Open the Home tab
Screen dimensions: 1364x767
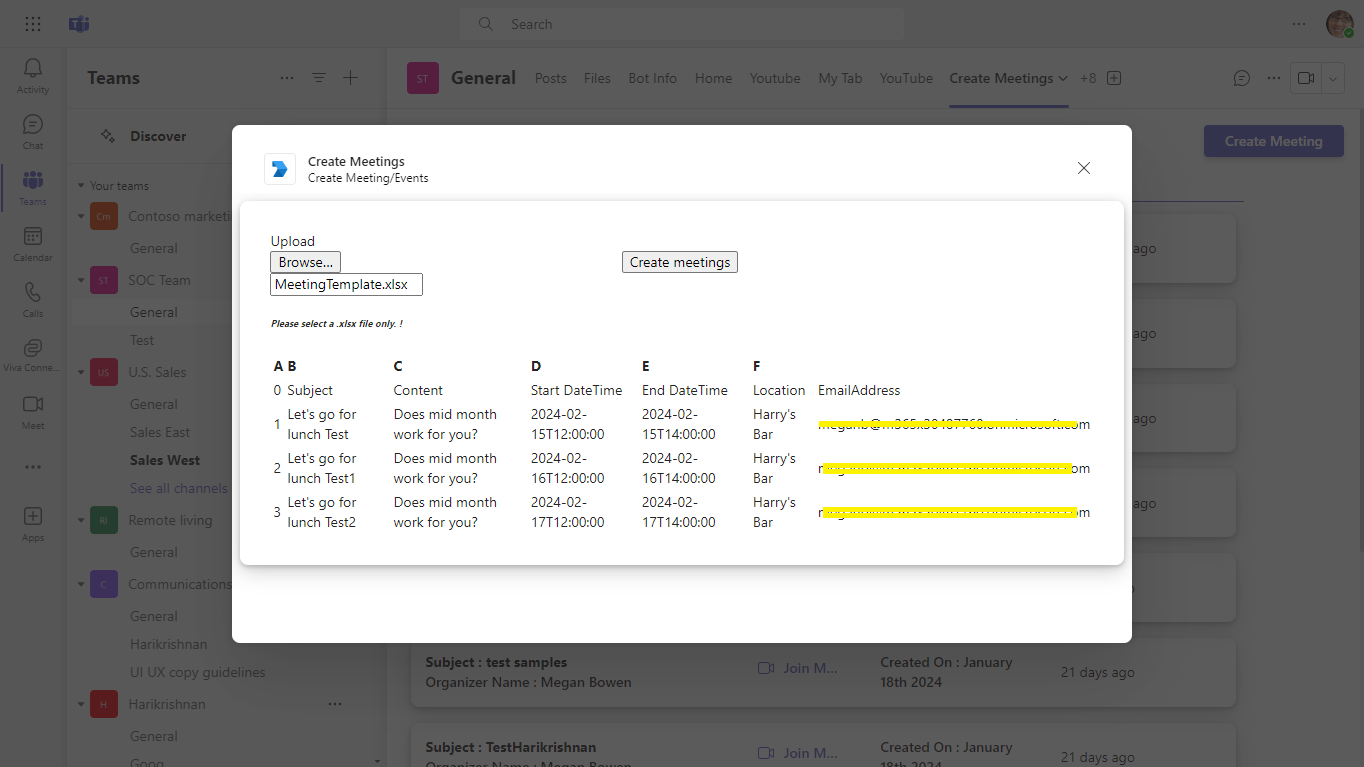click(x=714, y=78)
